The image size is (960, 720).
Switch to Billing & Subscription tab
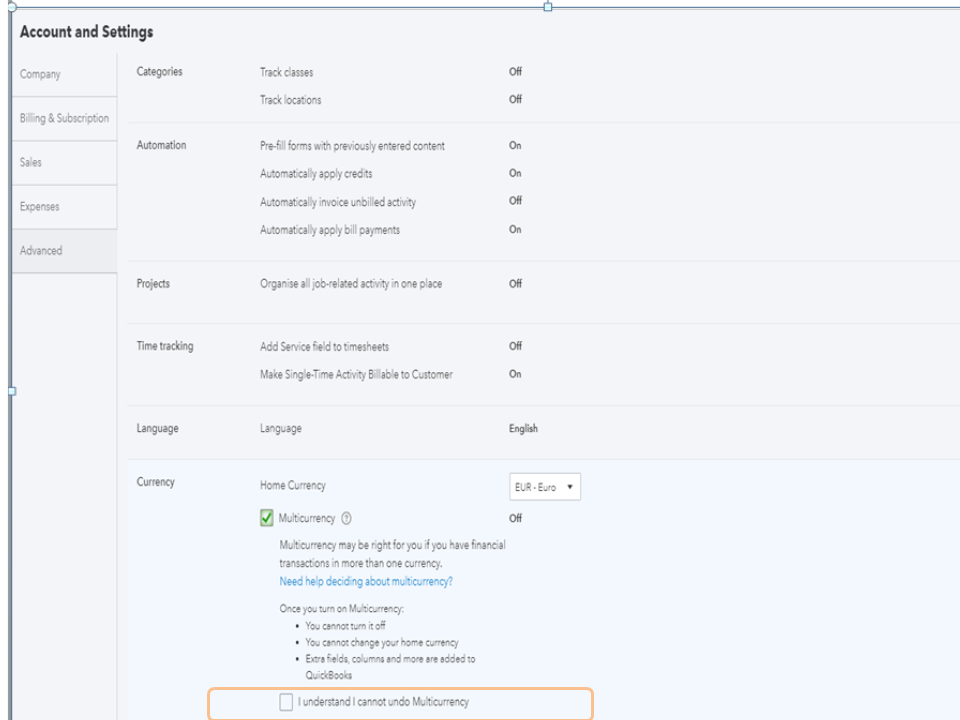[x=64, y=118]
